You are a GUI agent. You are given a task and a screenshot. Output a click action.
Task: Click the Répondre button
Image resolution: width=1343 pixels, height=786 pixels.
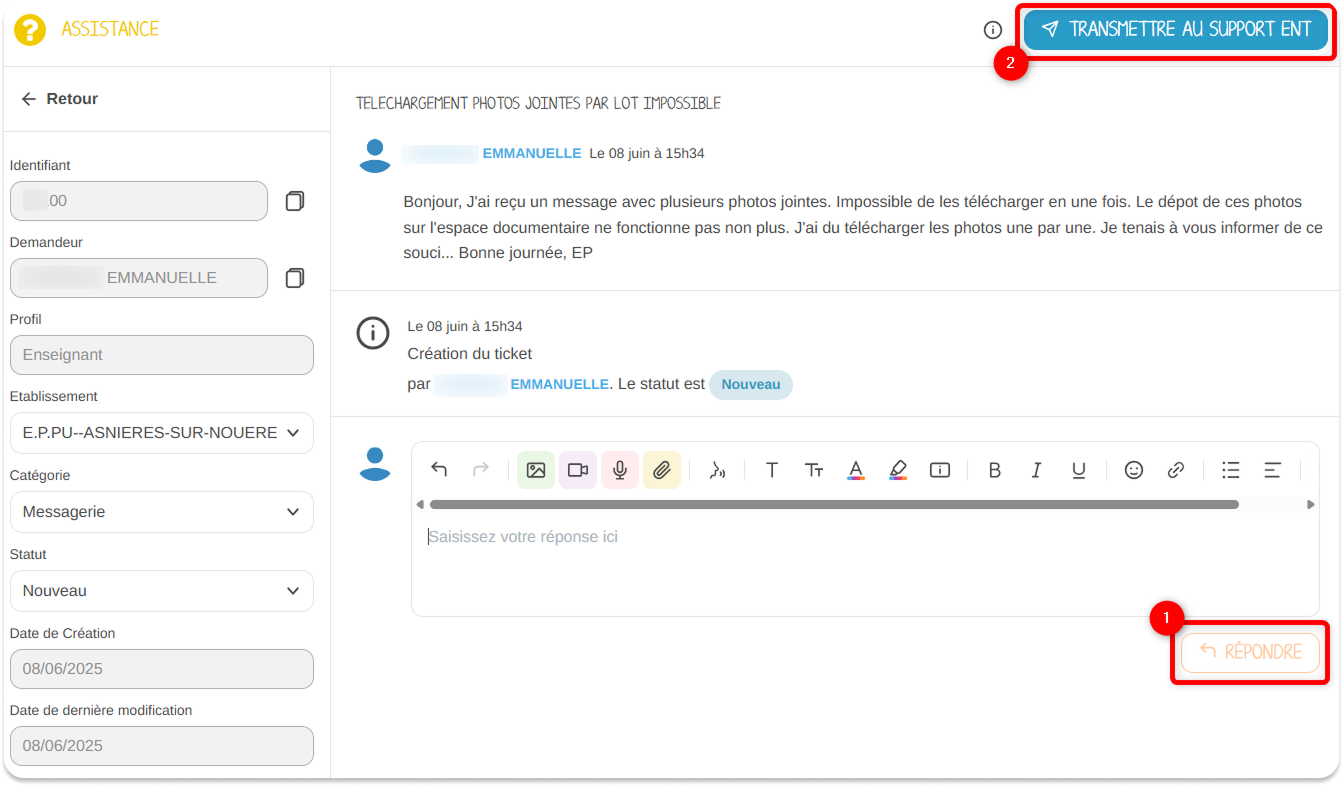[x=1250, y=652]
